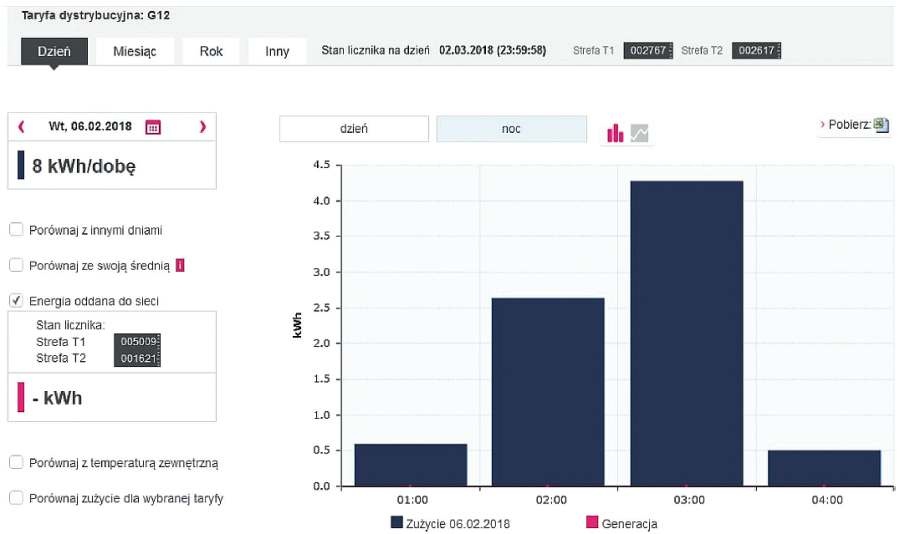This screenshot has width=900, height=534.
Task: Click the Generacja legend marker
Action: pos(592,522)
